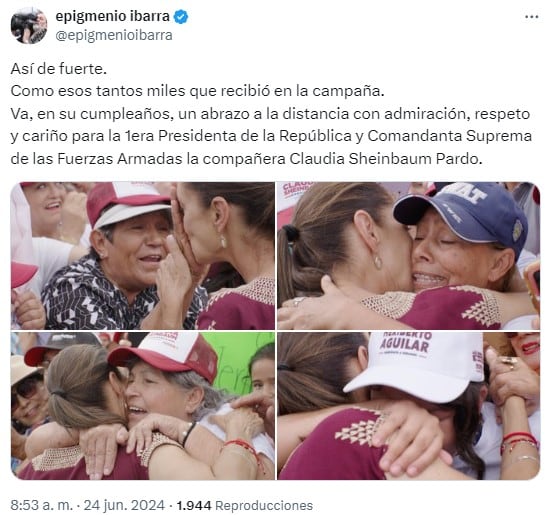Open top-left photo with maroon-white cap
This screenshot has height=515, width=545.
[143, 255]
